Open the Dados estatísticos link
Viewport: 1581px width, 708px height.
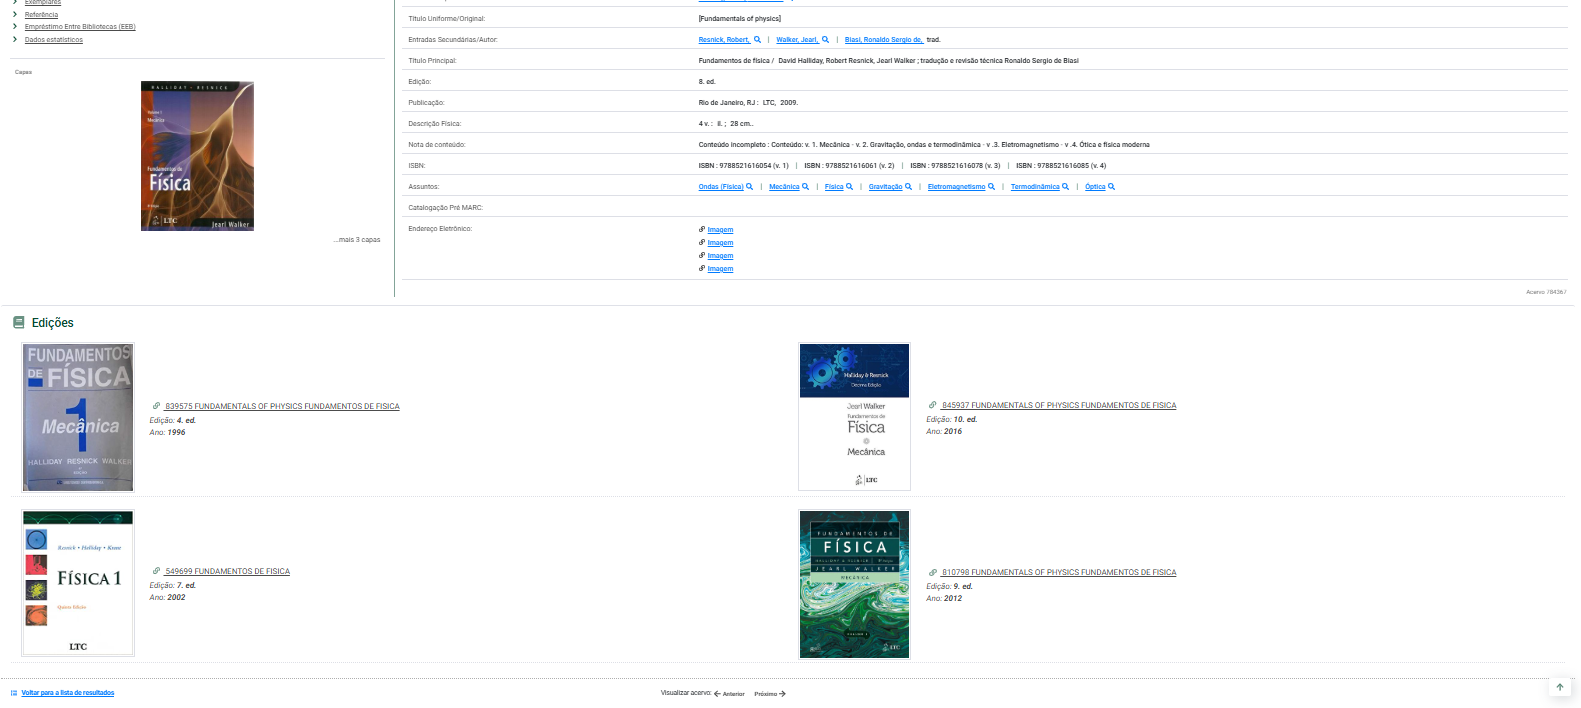coord(54,40)
